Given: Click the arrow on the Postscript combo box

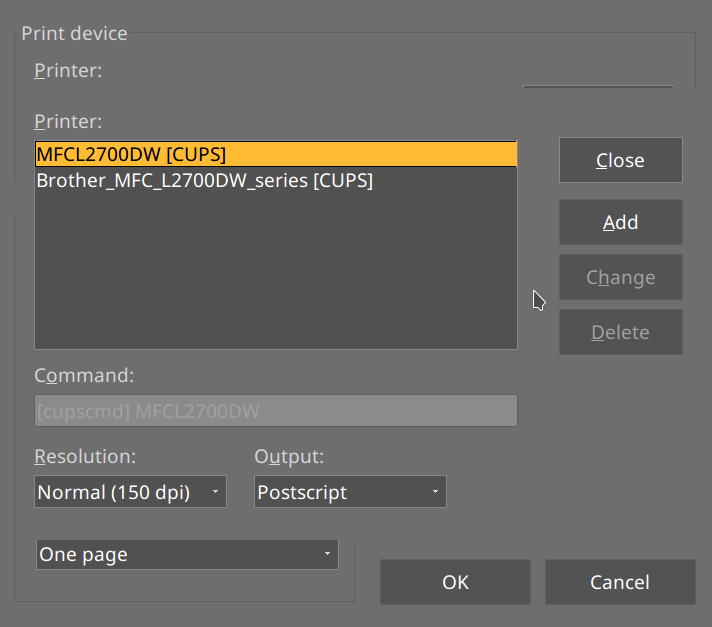Looking at the screenshot, I should pyautogui.click(x=434, y=492).
